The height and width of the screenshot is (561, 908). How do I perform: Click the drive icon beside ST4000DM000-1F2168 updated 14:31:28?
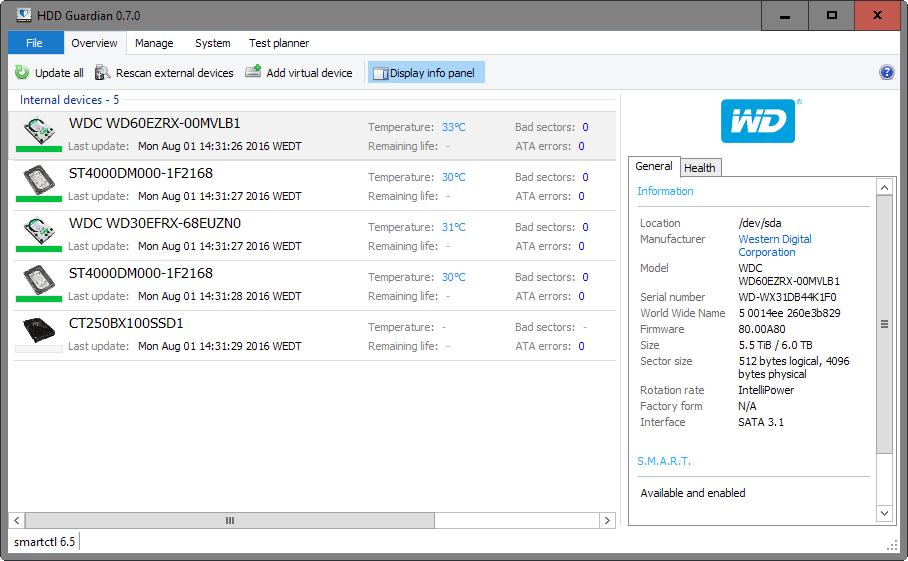39,280
